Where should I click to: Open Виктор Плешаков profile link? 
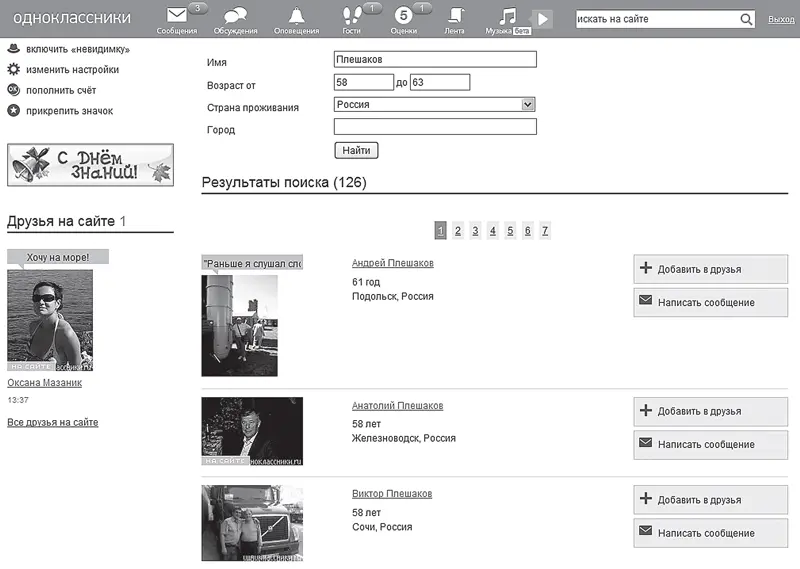pyautogui.click(x=392, y=494)
